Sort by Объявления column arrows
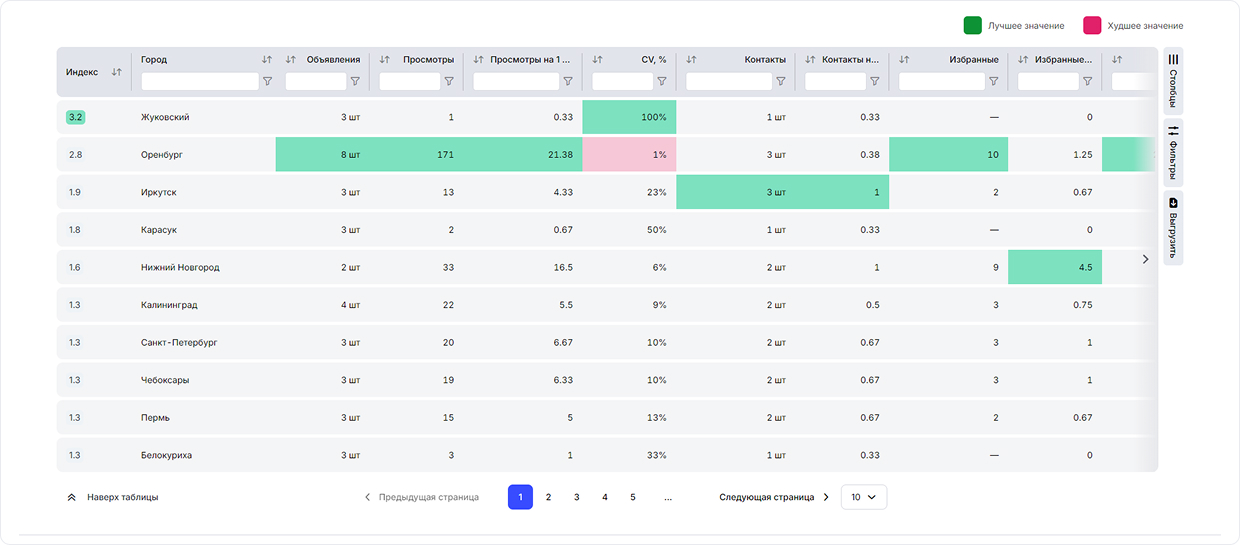The height and width of the screenshot is (545, 1240). pos(291,60)
